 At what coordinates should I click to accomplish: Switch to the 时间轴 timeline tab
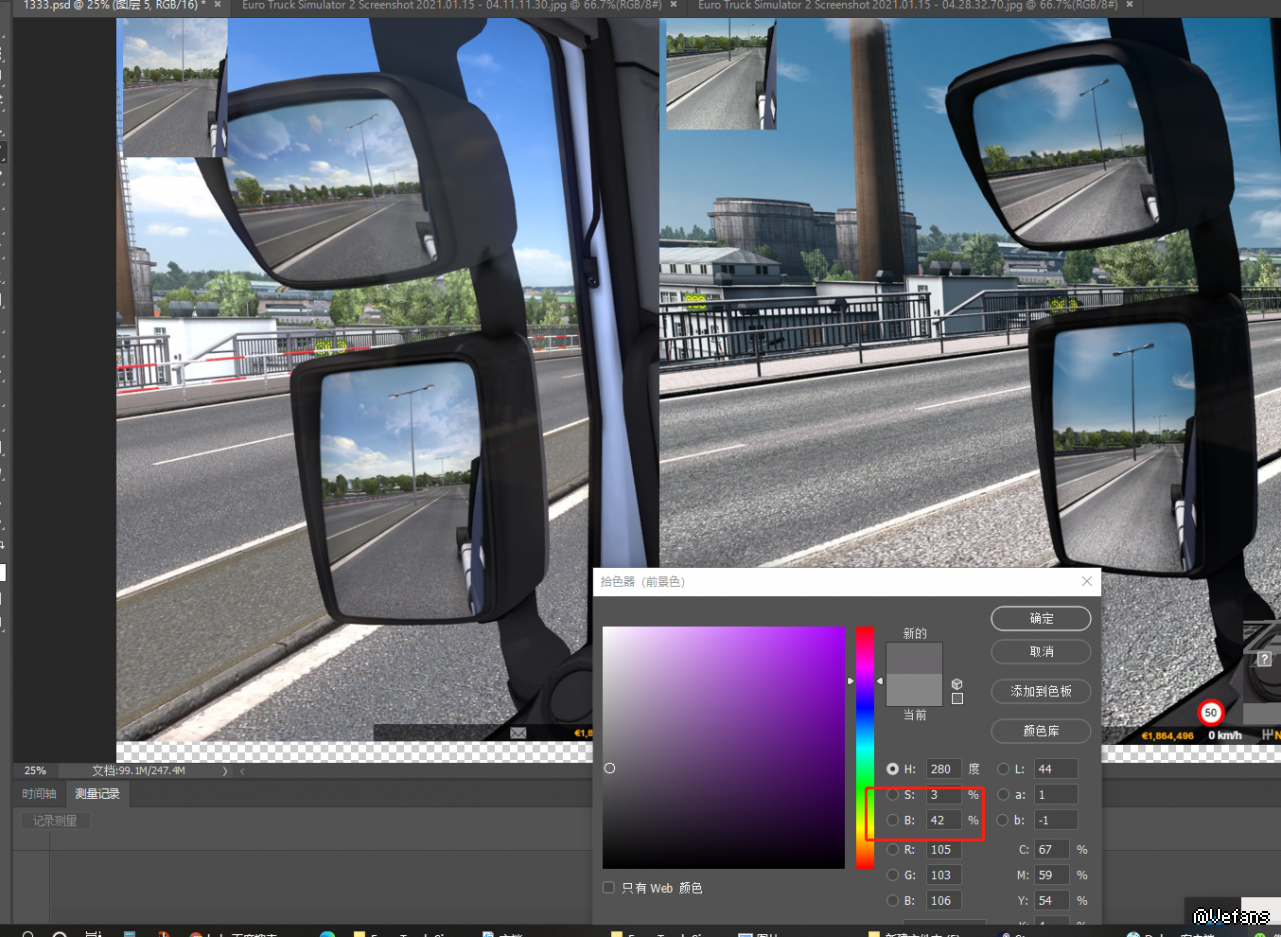(x=39, y=794)
